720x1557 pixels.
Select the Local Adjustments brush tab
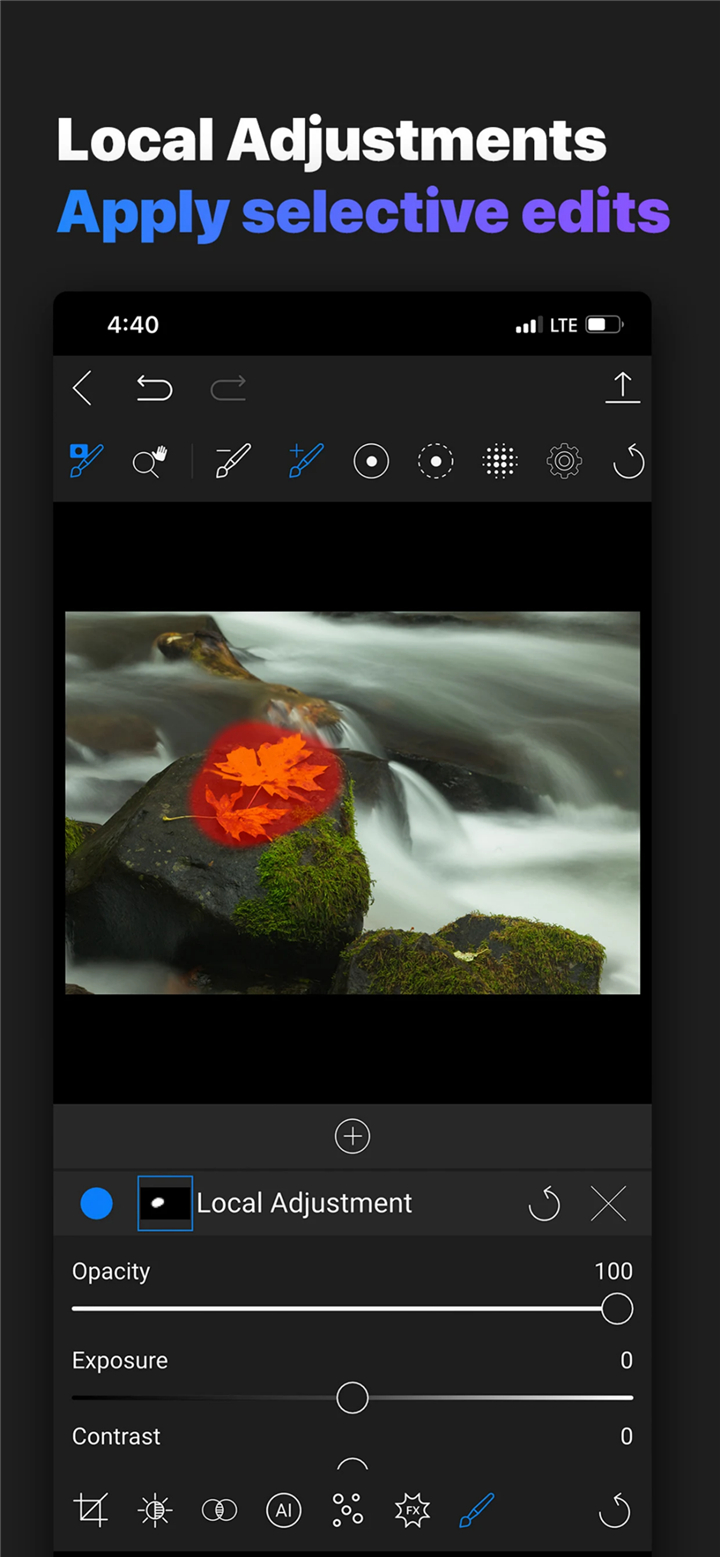coord(477,1509)
